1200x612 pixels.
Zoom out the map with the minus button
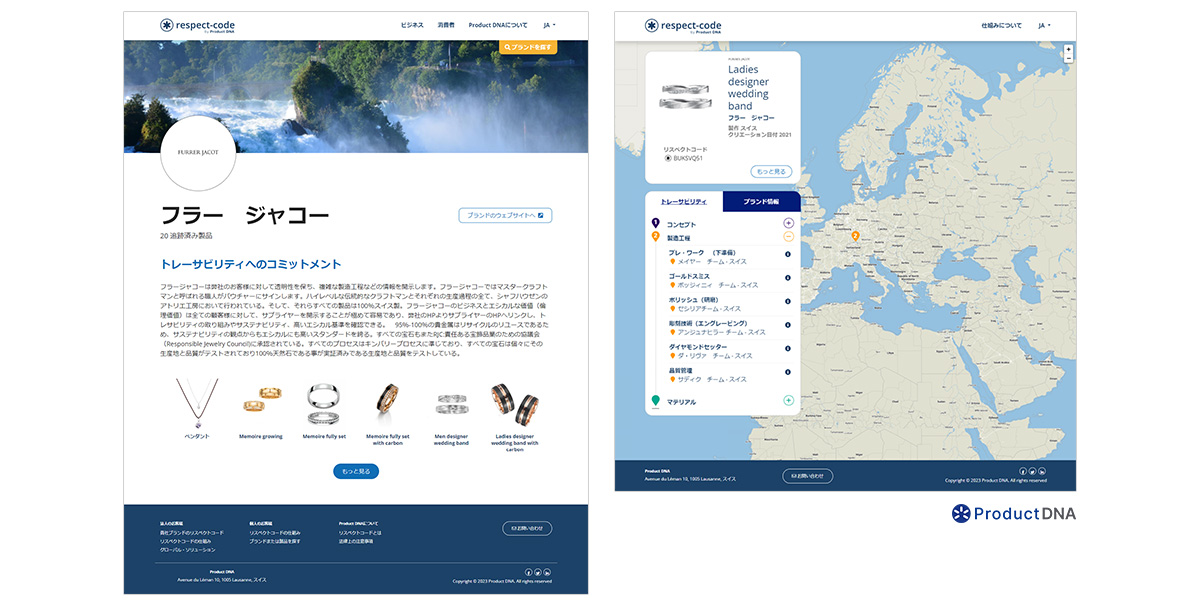coord(1069,58)
